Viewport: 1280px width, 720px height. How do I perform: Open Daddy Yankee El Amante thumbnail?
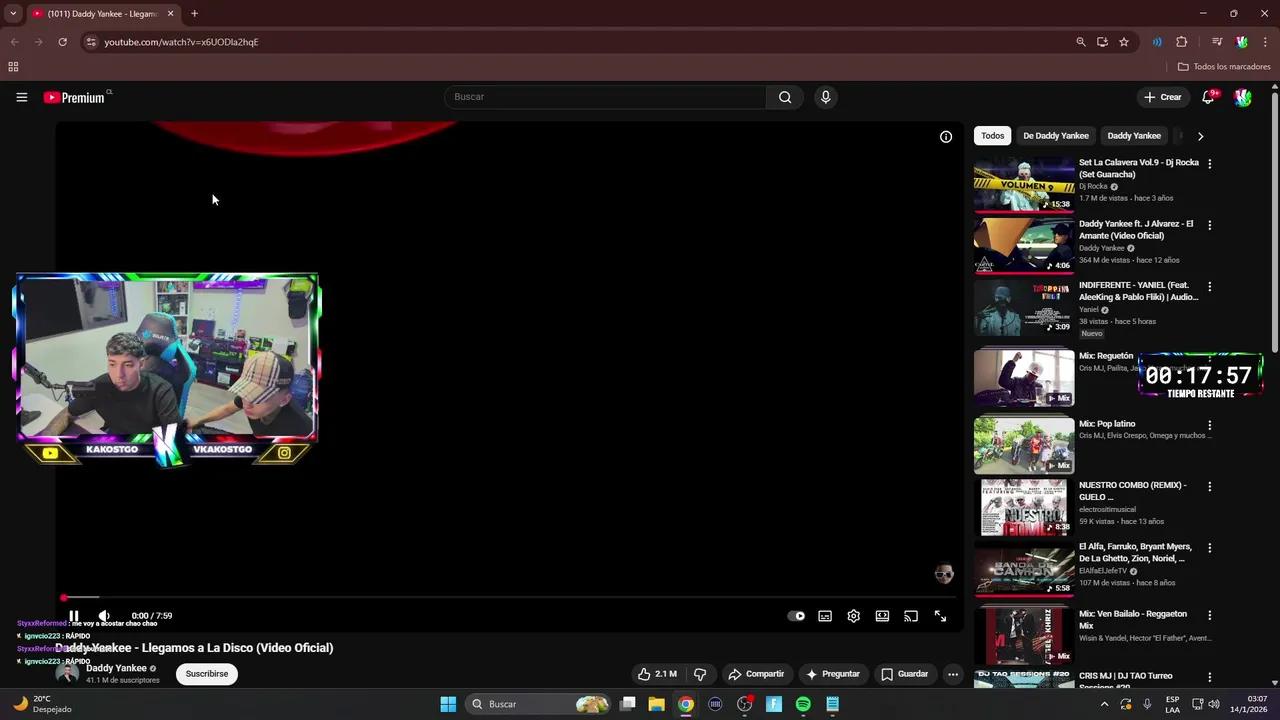point(1024,245)
